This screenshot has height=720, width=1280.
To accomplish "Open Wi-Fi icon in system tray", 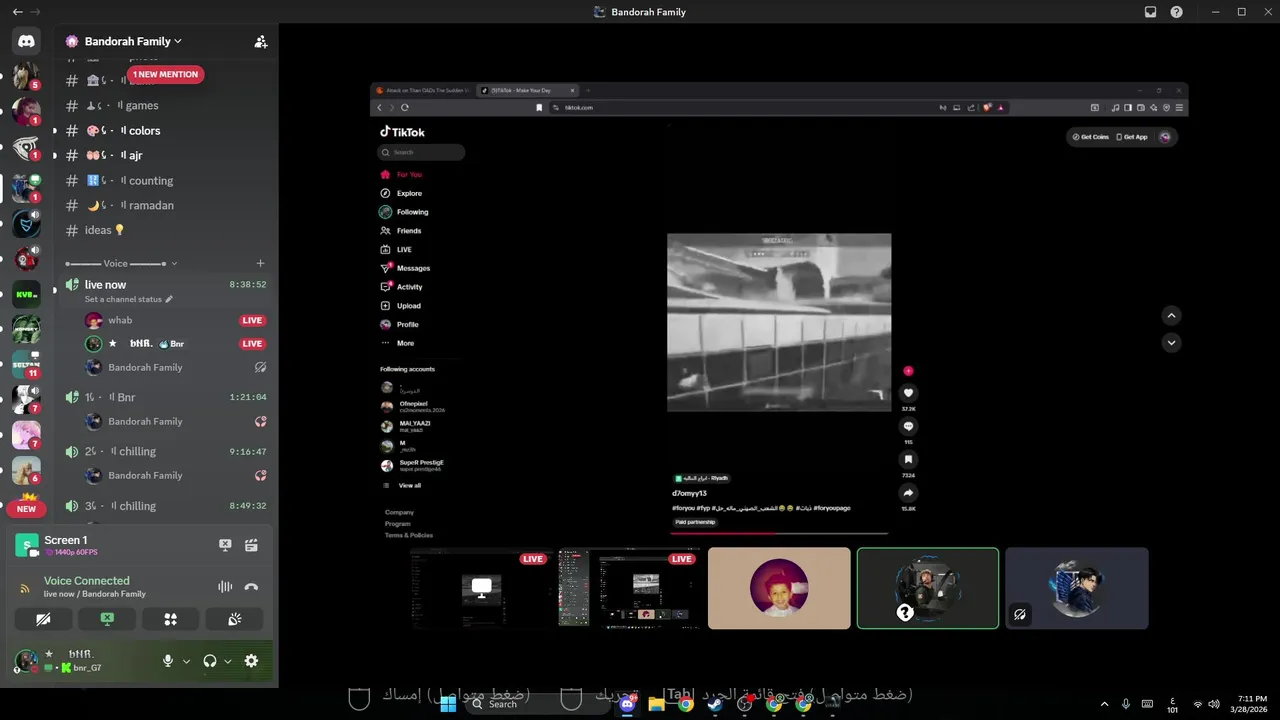I will click(x=1198, y=704).
